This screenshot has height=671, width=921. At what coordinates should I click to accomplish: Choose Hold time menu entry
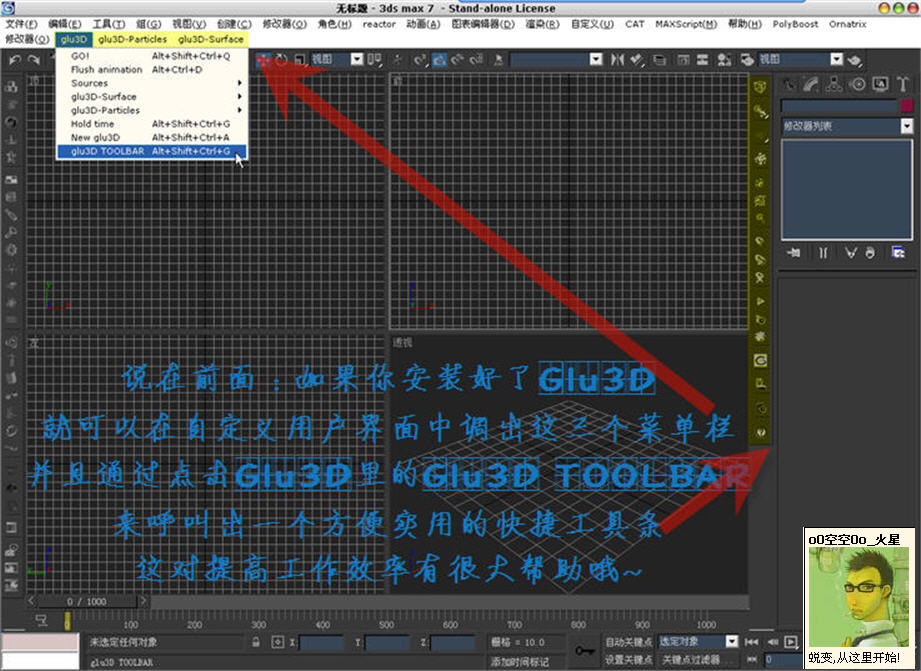click(x=152, y=123)
